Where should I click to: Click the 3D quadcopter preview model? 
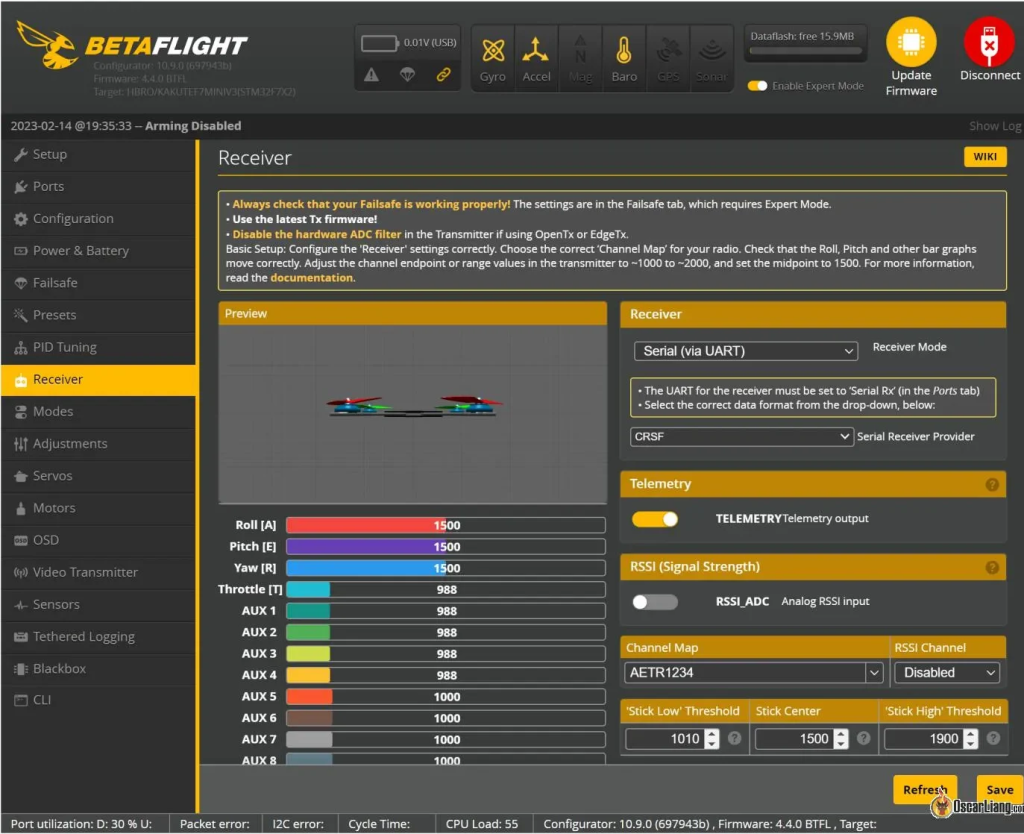[414, 406]
